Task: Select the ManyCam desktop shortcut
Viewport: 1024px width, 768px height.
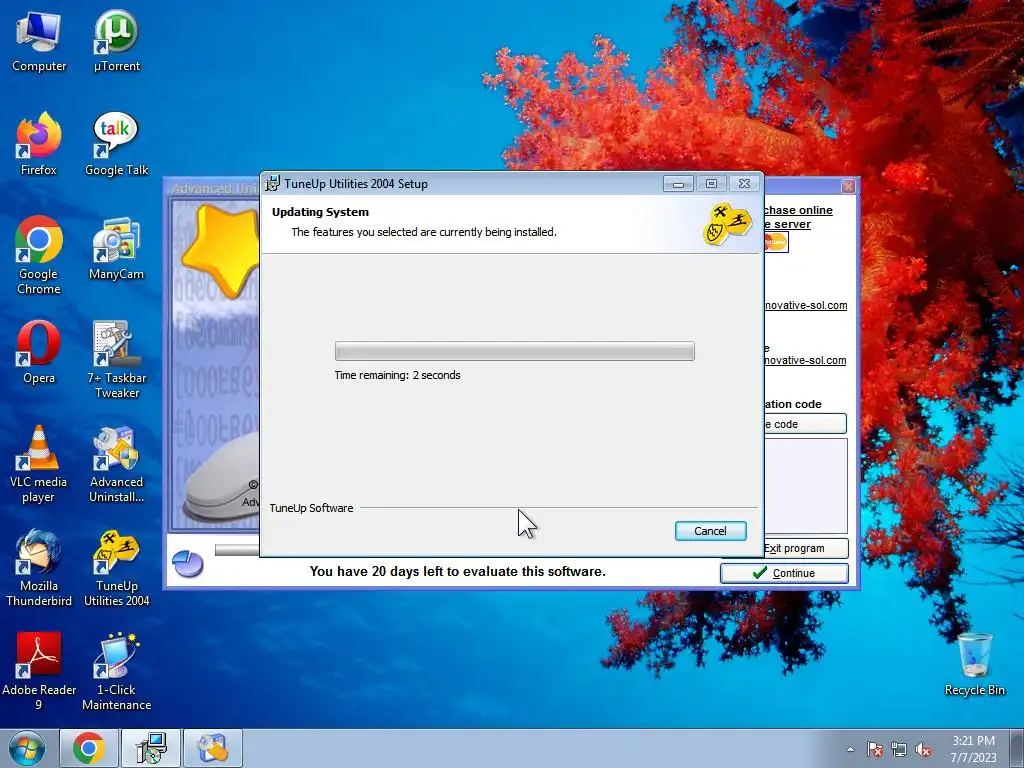Action: (x=116, y=249)
